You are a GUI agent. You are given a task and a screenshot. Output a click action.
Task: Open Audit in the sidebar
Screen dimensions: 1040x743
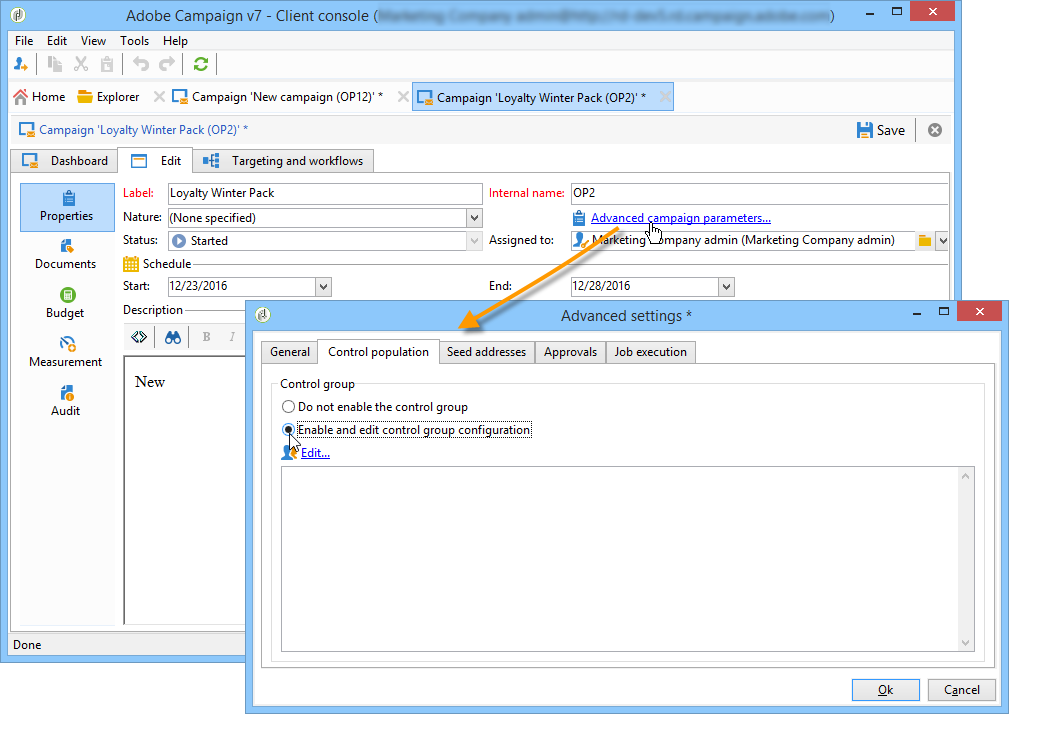66,402
